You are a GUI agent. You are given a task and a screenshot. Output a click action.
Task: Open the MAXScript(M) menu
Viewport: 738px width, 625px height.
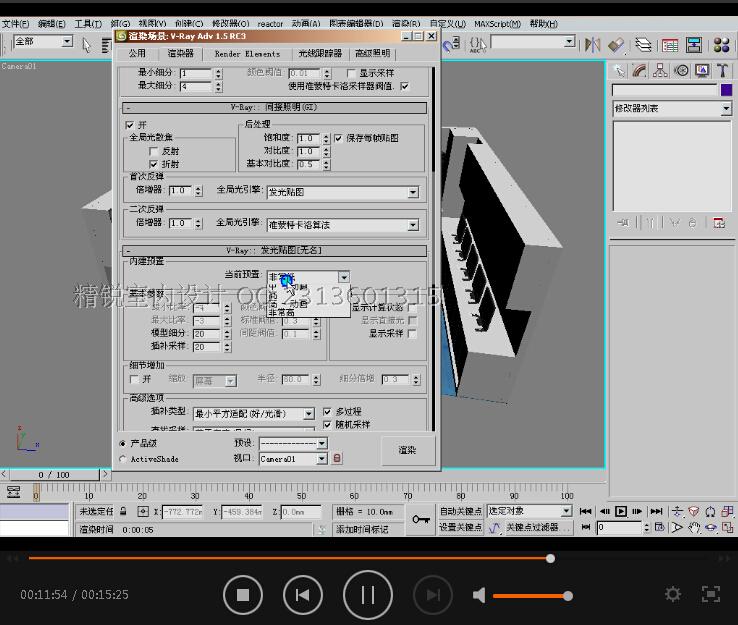click(497, 24)
